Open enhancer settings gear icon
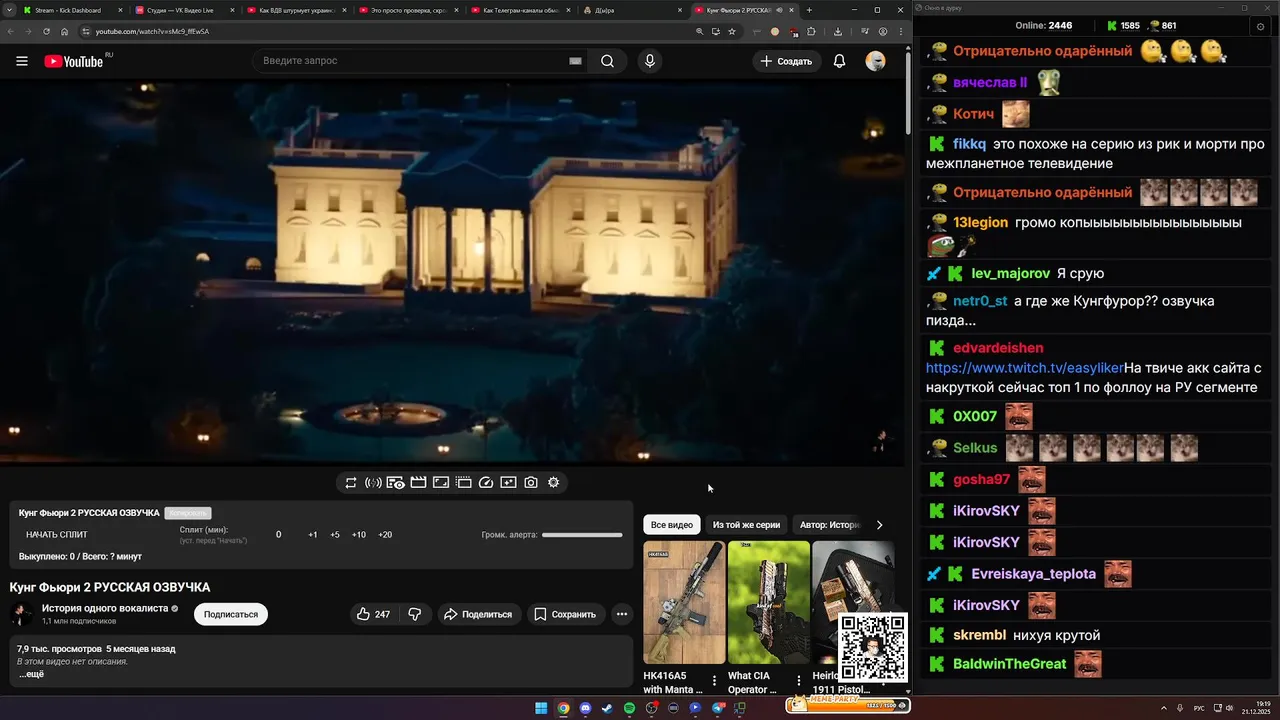 (554, 482)
